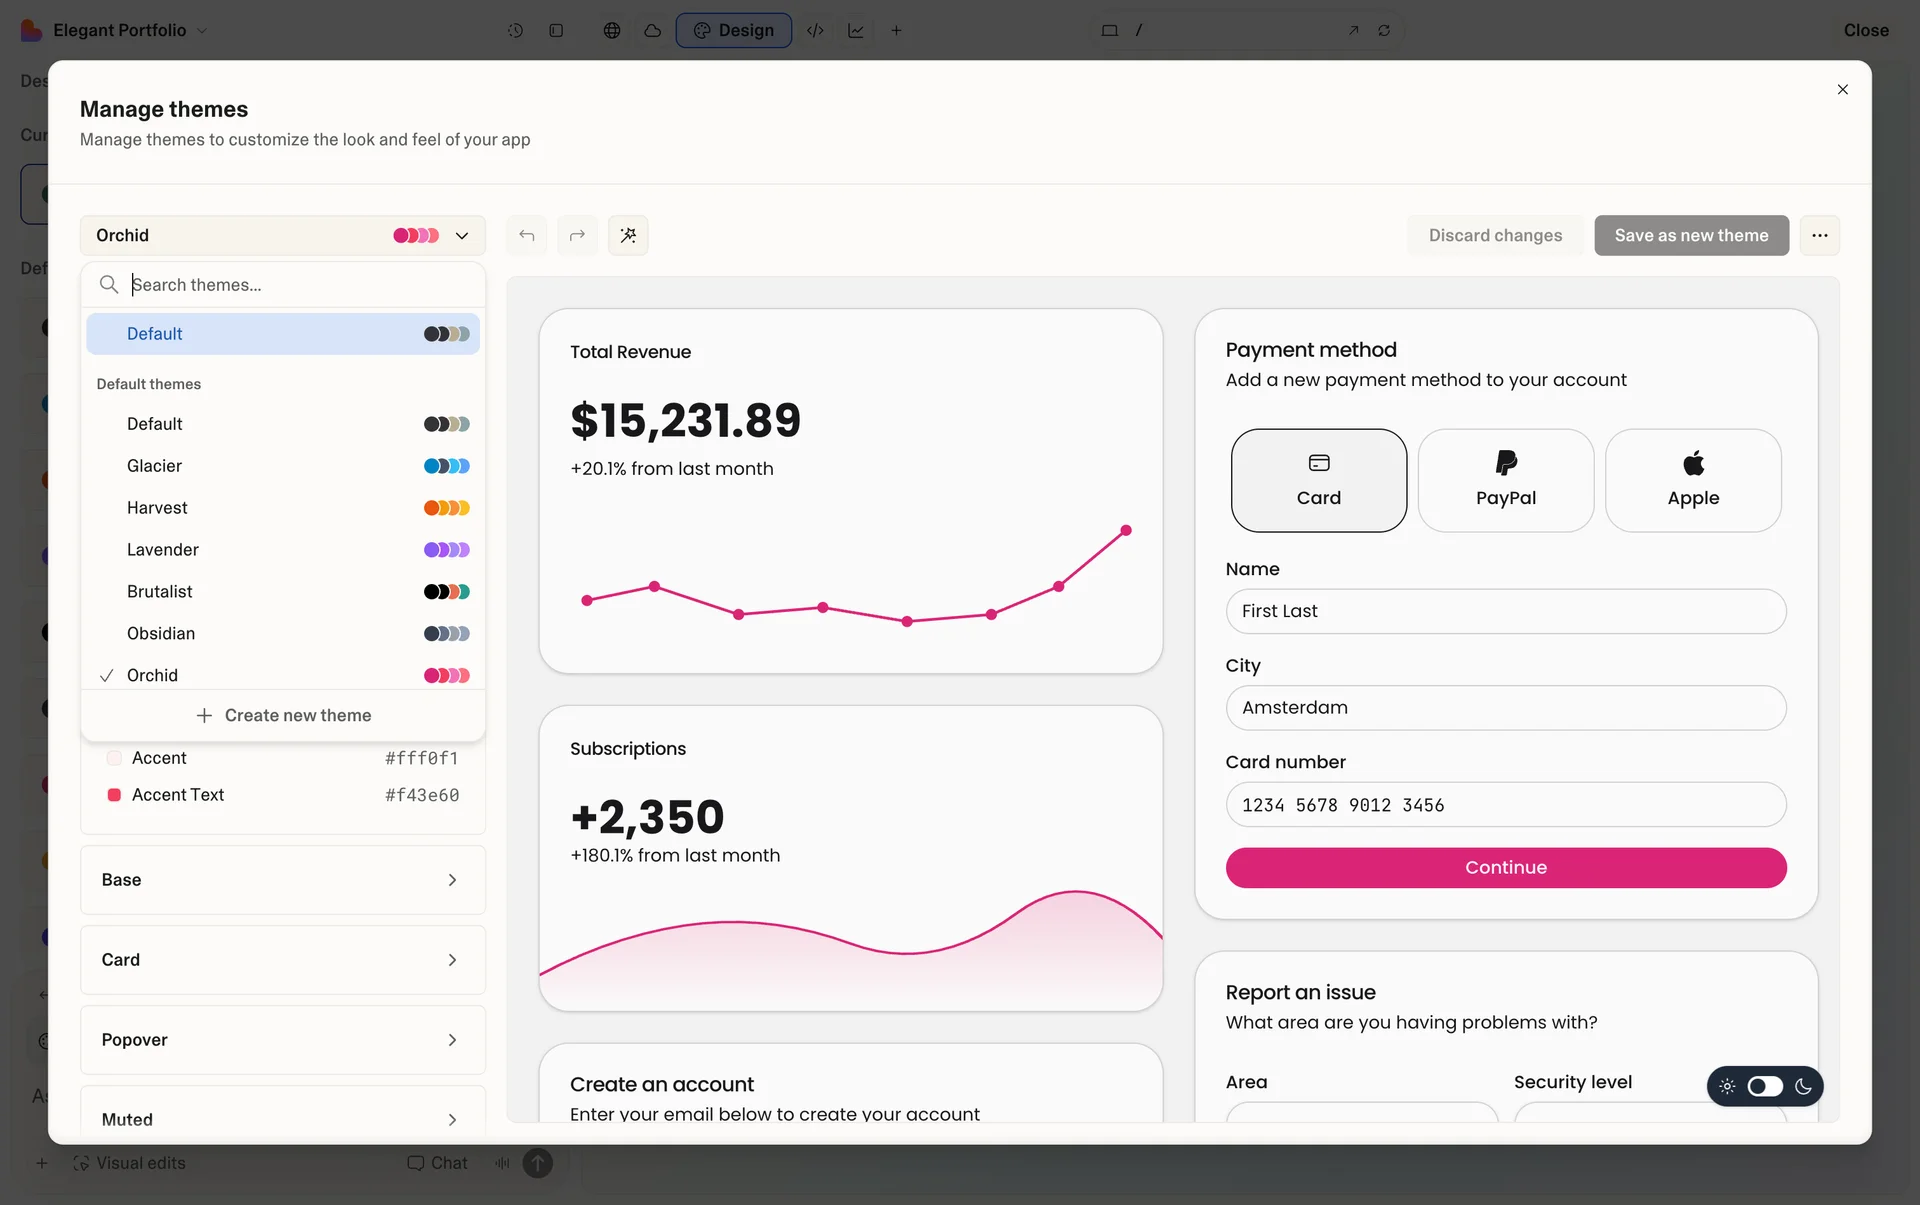
Task: Click Save as new theme button
Action: 1691,235
